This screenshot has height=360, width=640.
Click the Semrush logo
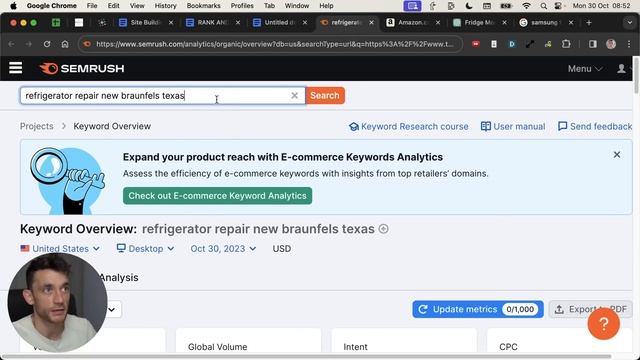point(82,68)
